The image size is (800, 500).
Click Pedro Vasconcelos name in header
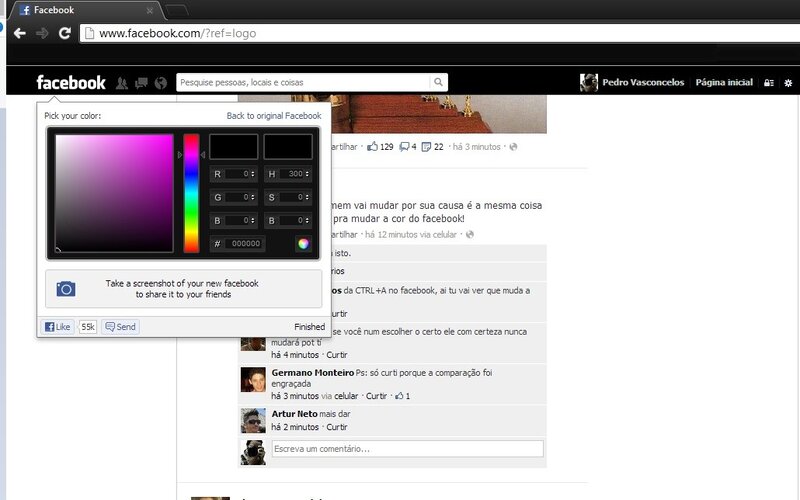click(643, 82)
